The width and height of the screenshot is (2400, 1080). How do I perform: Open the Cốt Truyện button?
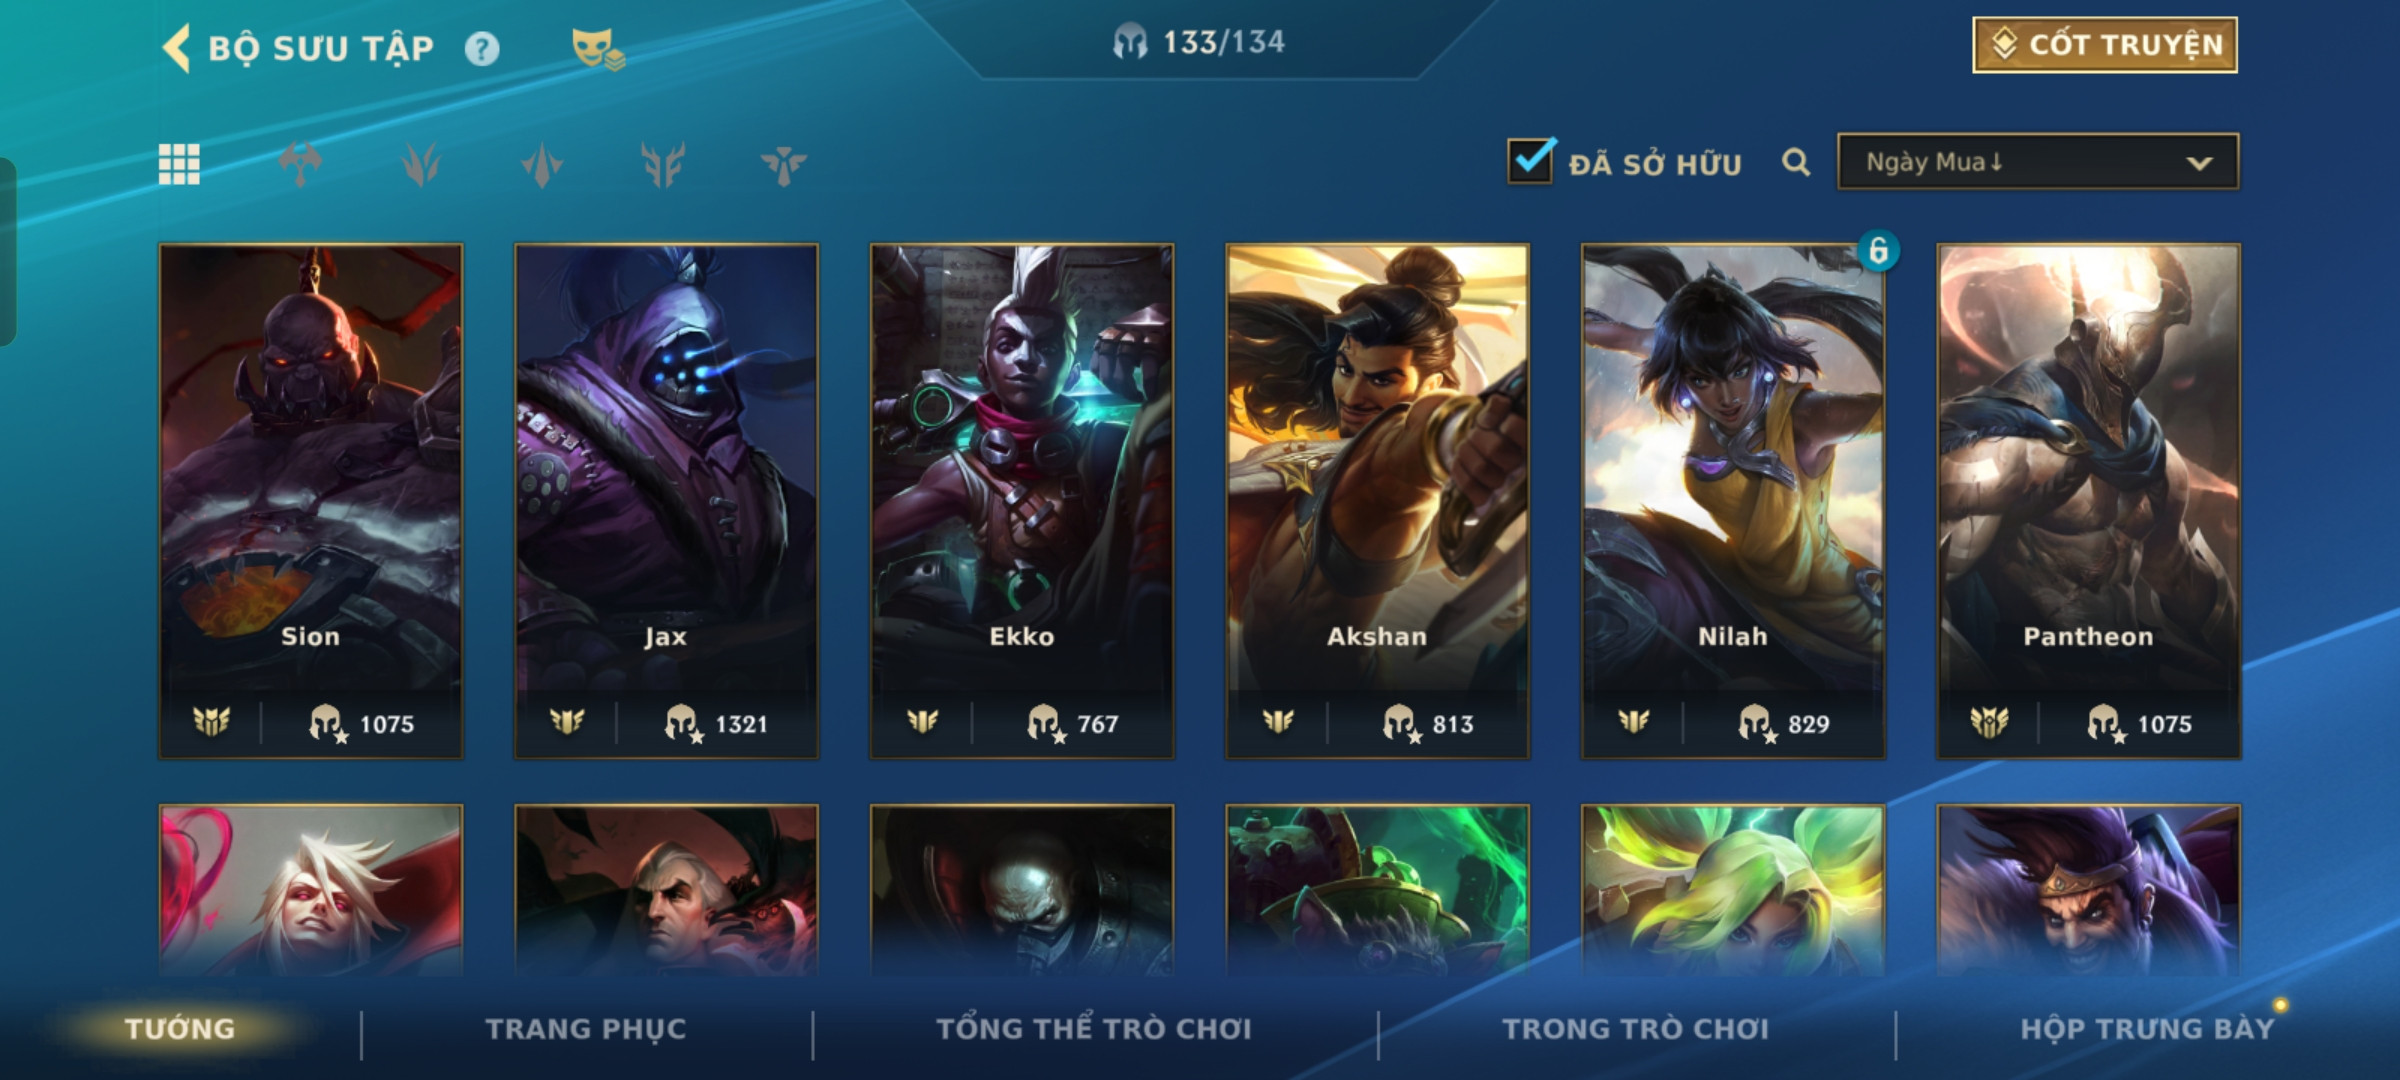(x=2105, y=45)
